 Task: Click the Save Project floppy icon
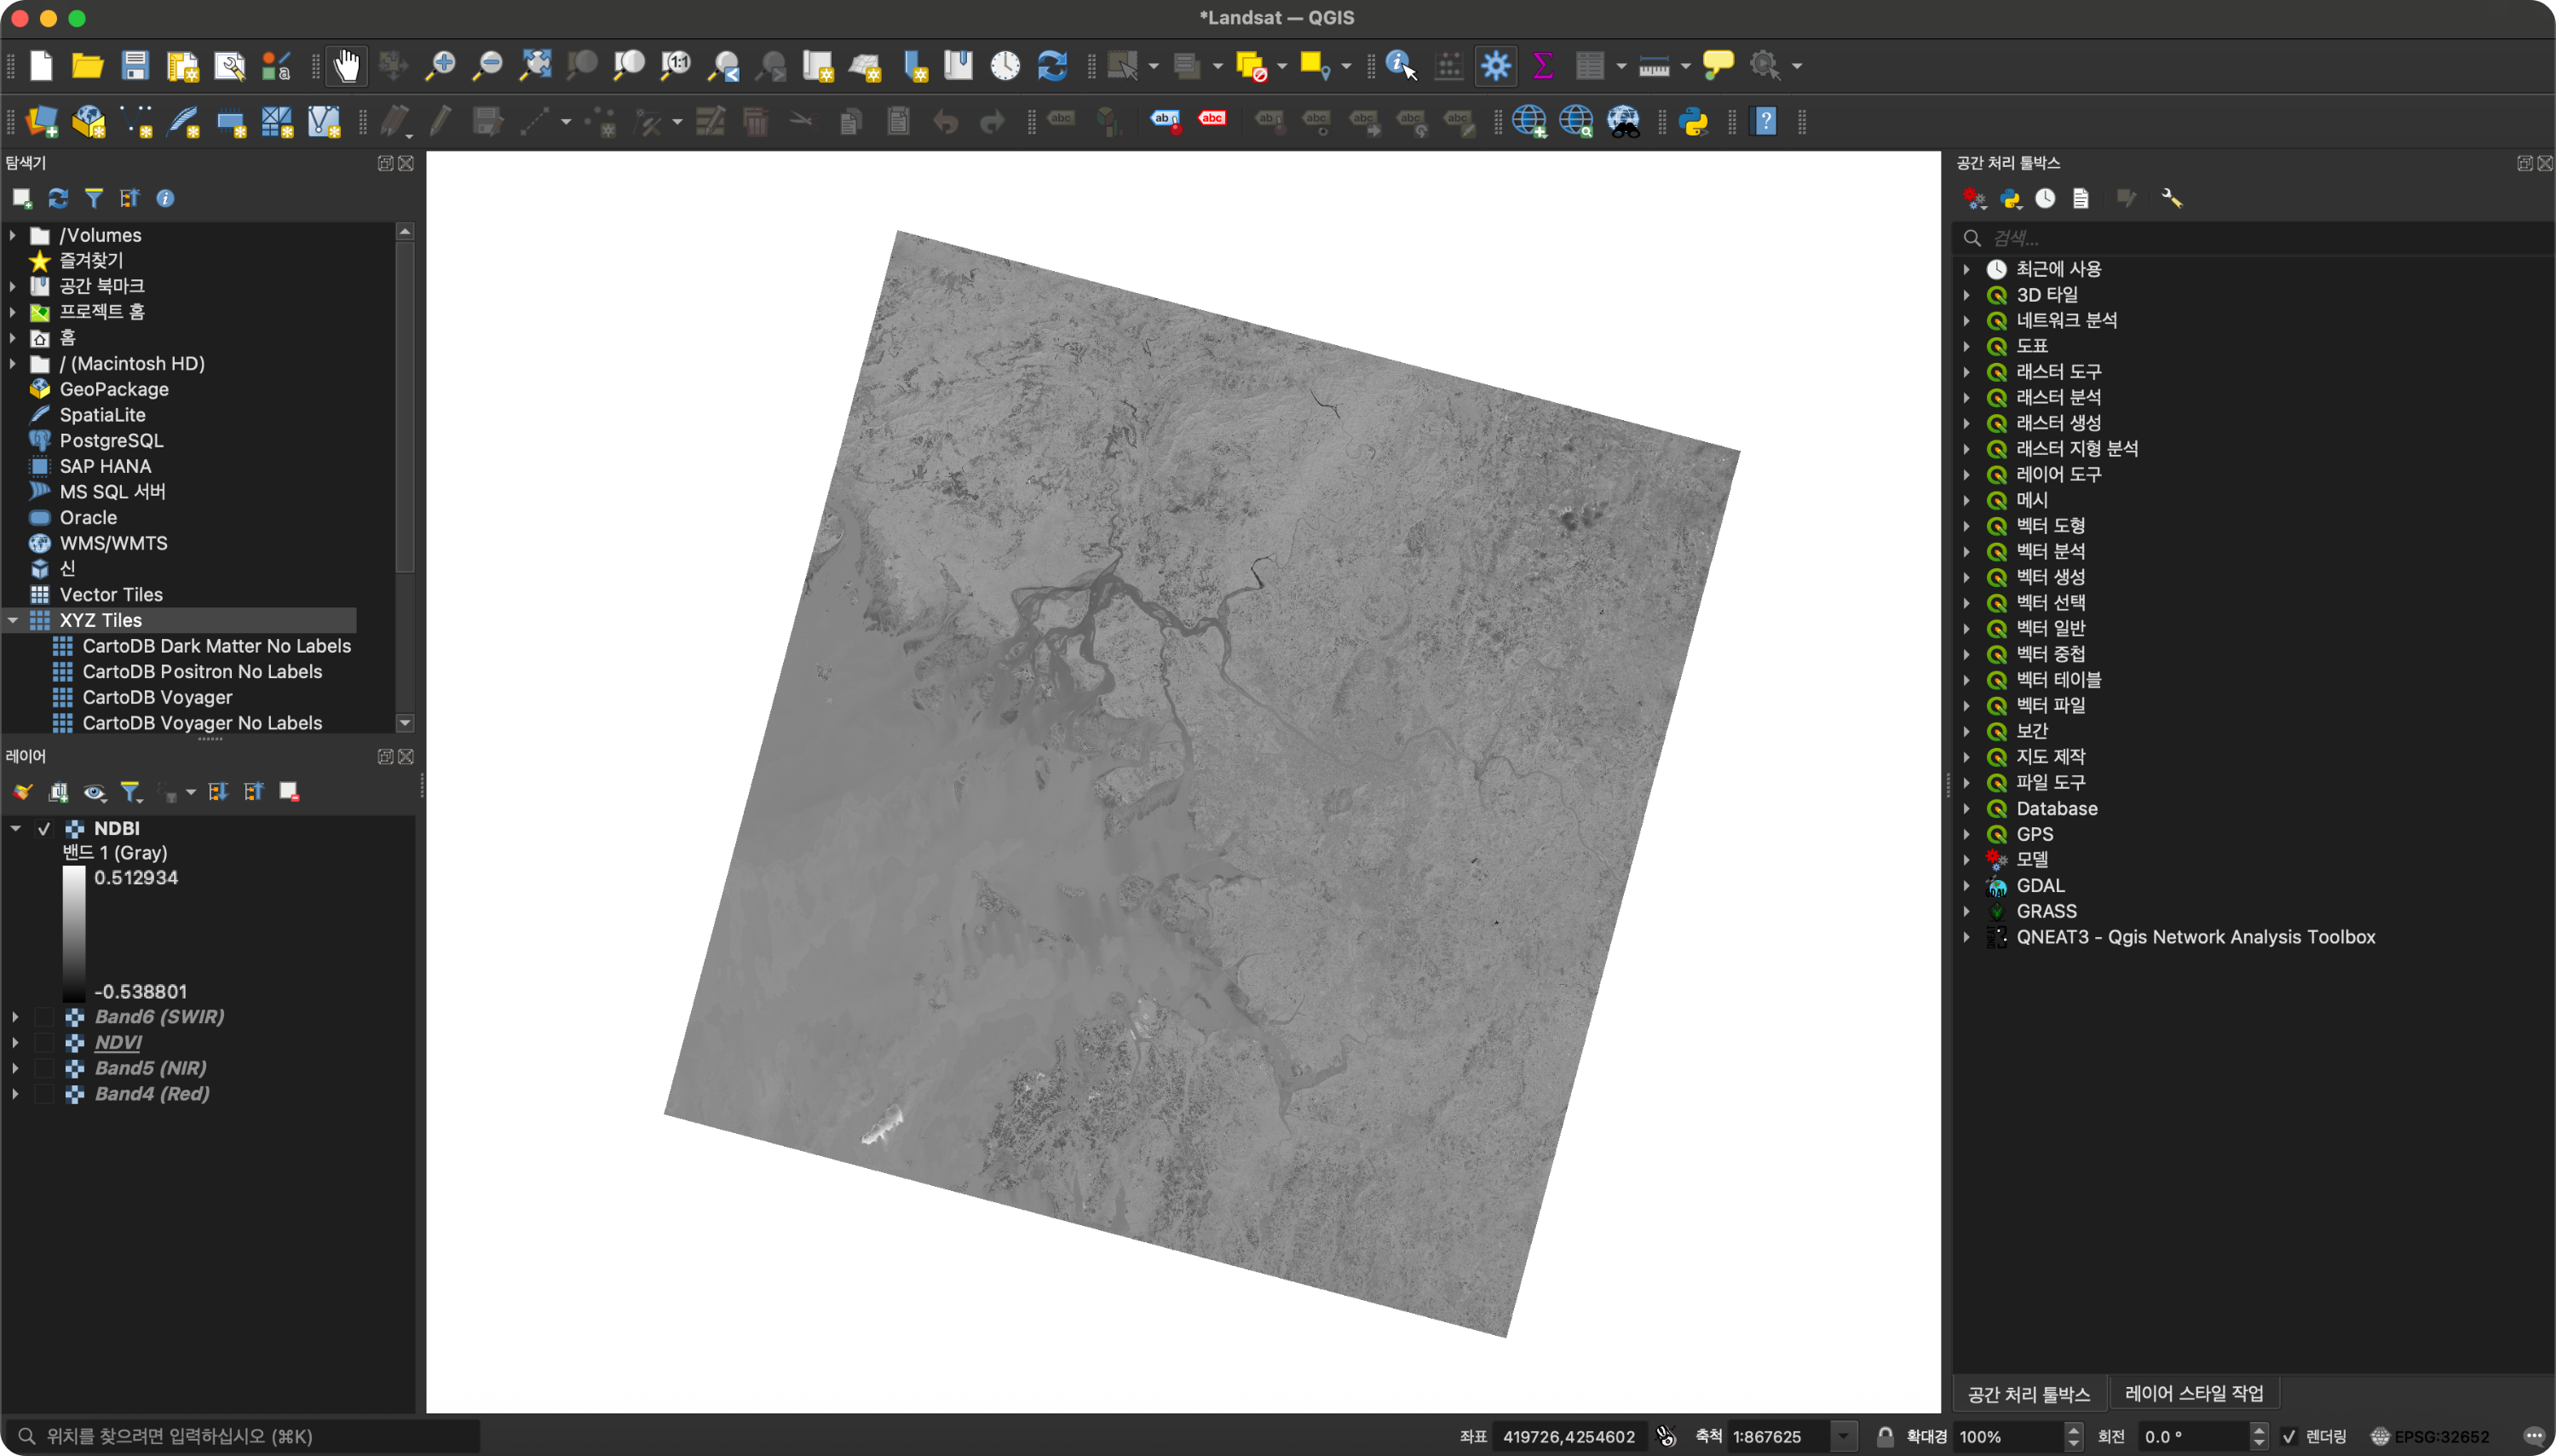coord(135,66)
